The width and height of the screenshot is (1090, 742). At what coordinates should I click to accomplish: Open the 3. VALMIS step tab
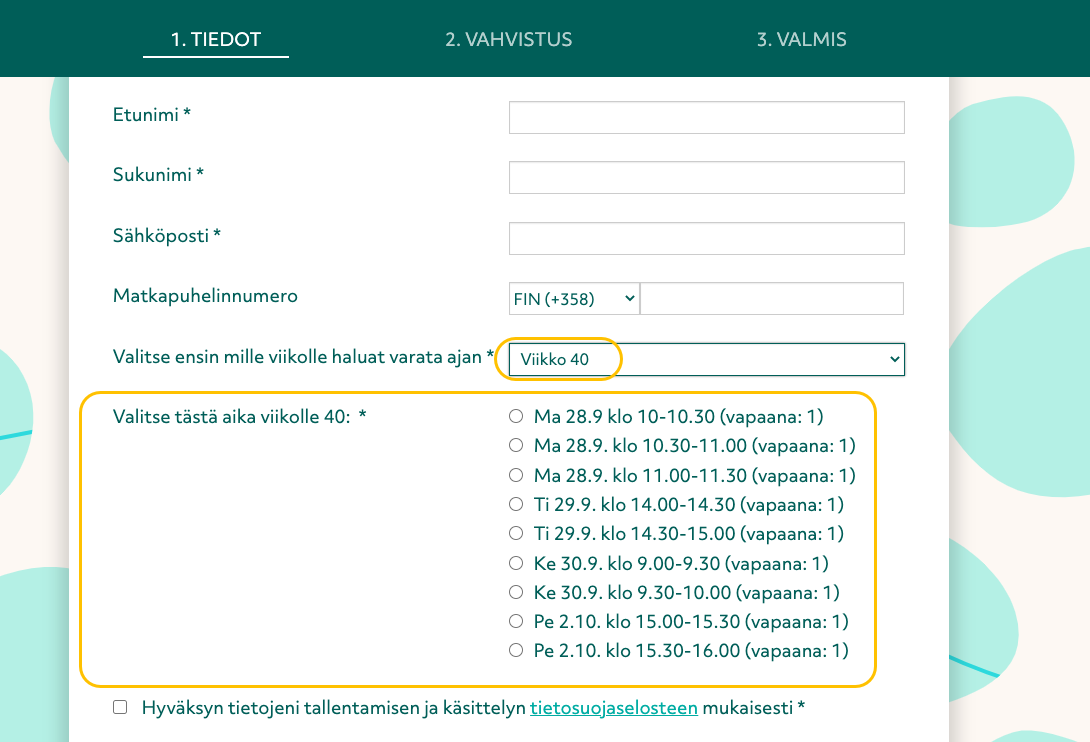pos(801,40)
